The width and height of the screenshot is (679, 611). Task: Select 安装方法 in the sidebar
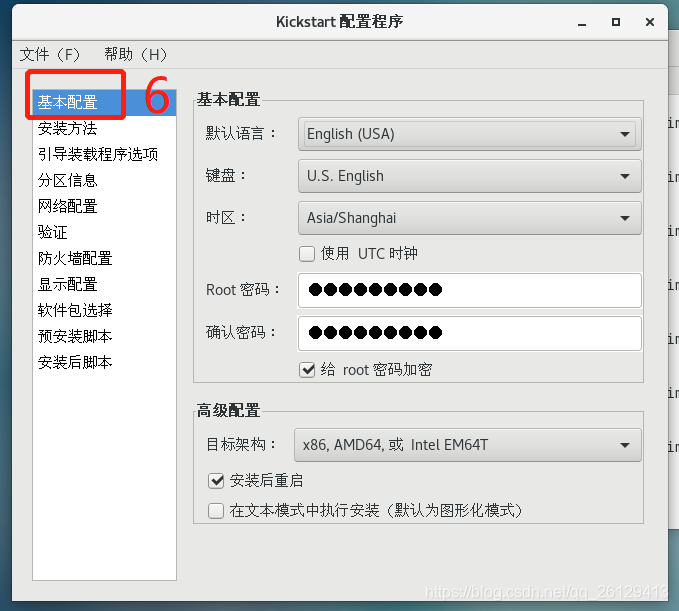click(x=104, y=128)
